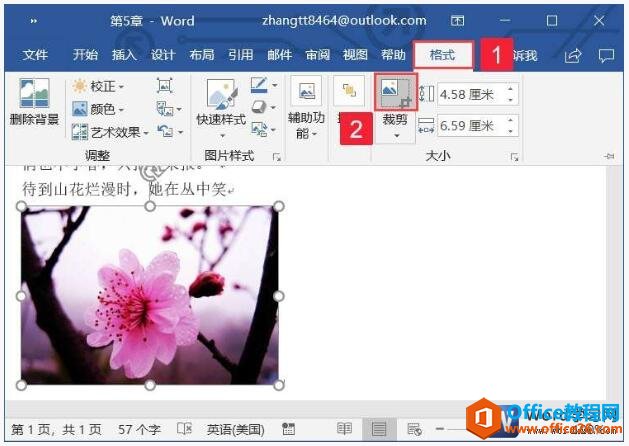The image size is (629, 446).
Task: Open the Quick Styles (快速样式) gallery
Action: click(x=221, y=106)
